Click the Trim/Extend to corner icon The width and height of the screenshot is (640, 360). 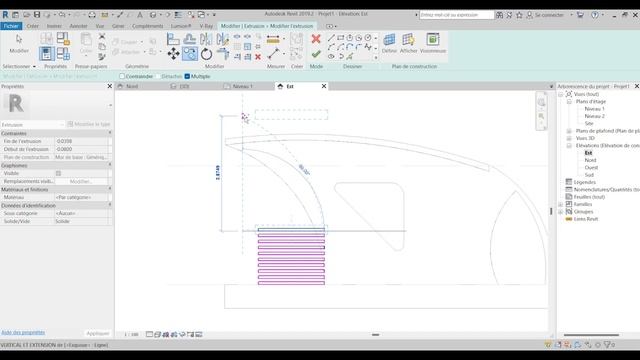click(x=223, y=53)
